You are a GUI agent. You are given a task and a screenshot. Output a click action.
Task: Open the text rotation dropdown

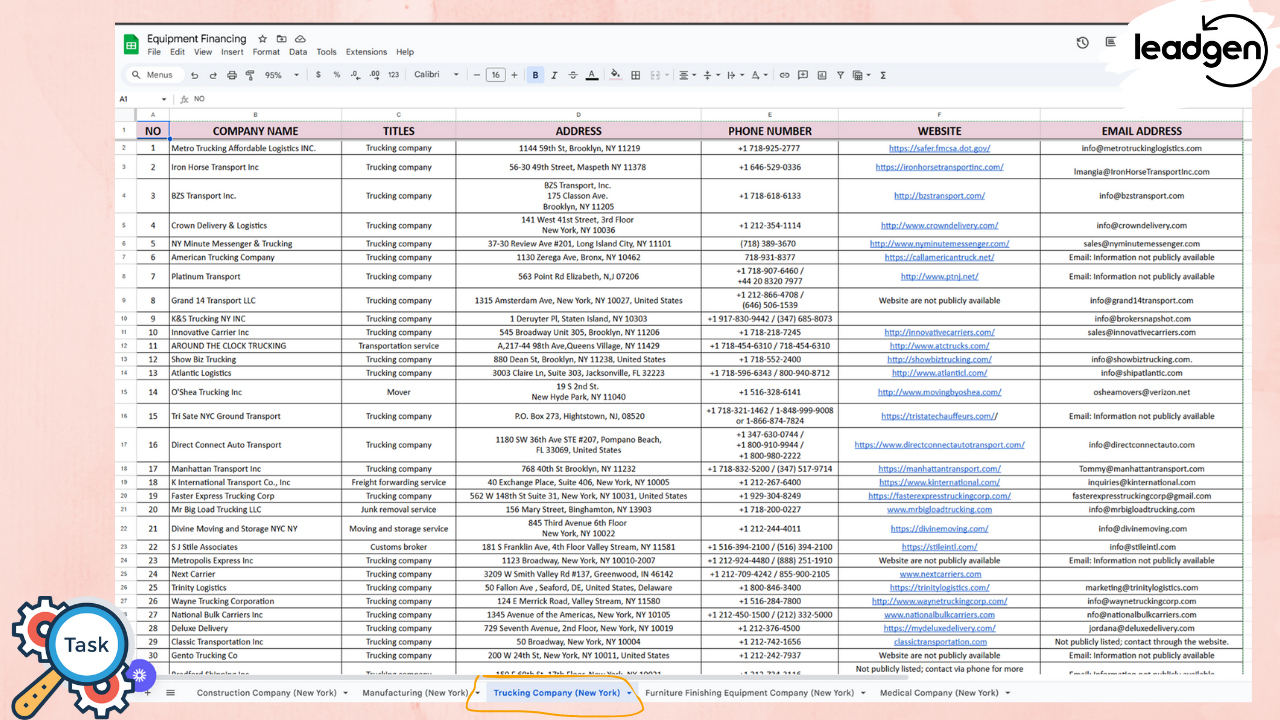point(759,75)
